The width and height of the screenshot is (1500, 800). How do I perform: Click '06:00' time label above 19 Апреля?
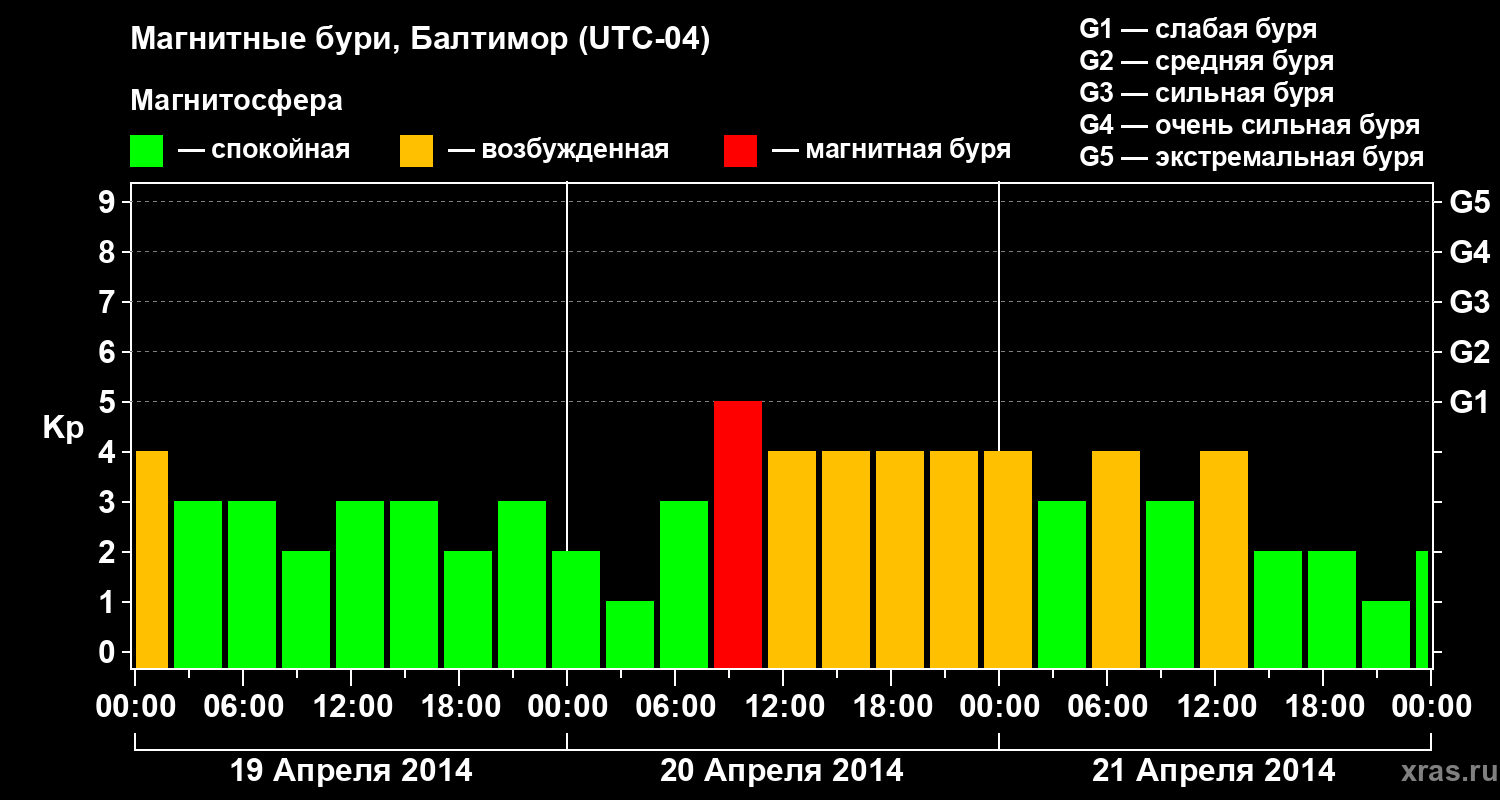[x=244, y=707]
